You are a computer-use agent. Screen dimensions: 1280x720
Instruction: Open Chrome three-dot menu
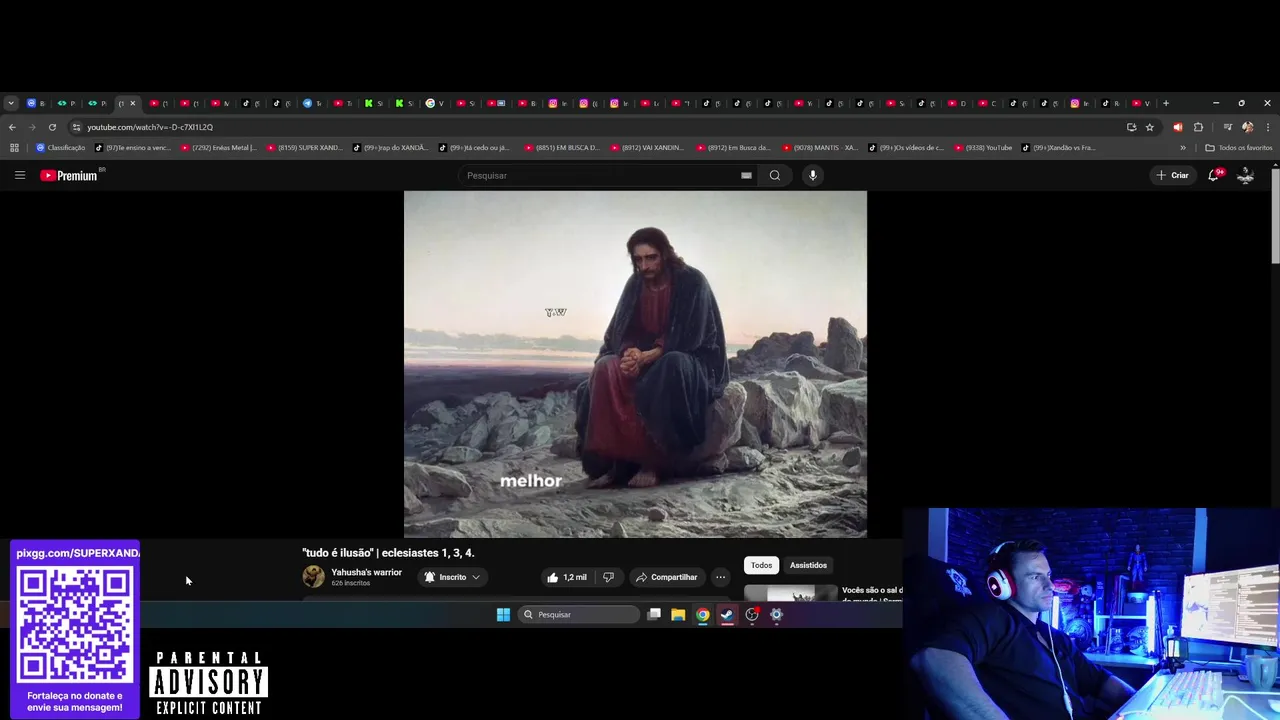[x=1268, y=127]
